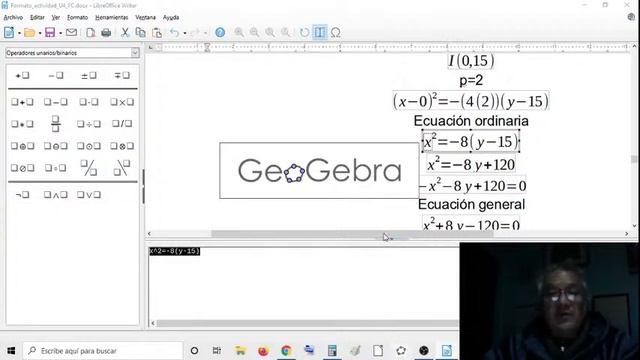Open the Ayuda menu

(x=171, y=18)
